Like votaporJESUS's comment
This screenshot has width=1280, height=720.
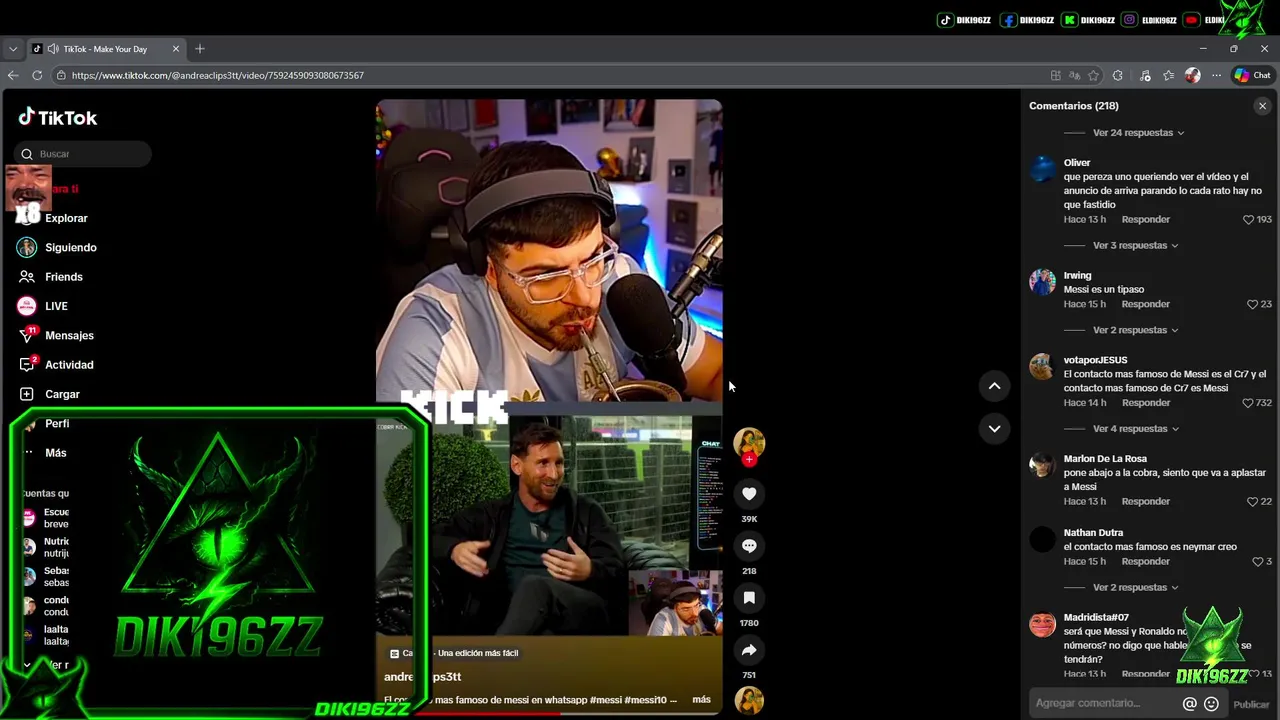(x=1248, y=403)
